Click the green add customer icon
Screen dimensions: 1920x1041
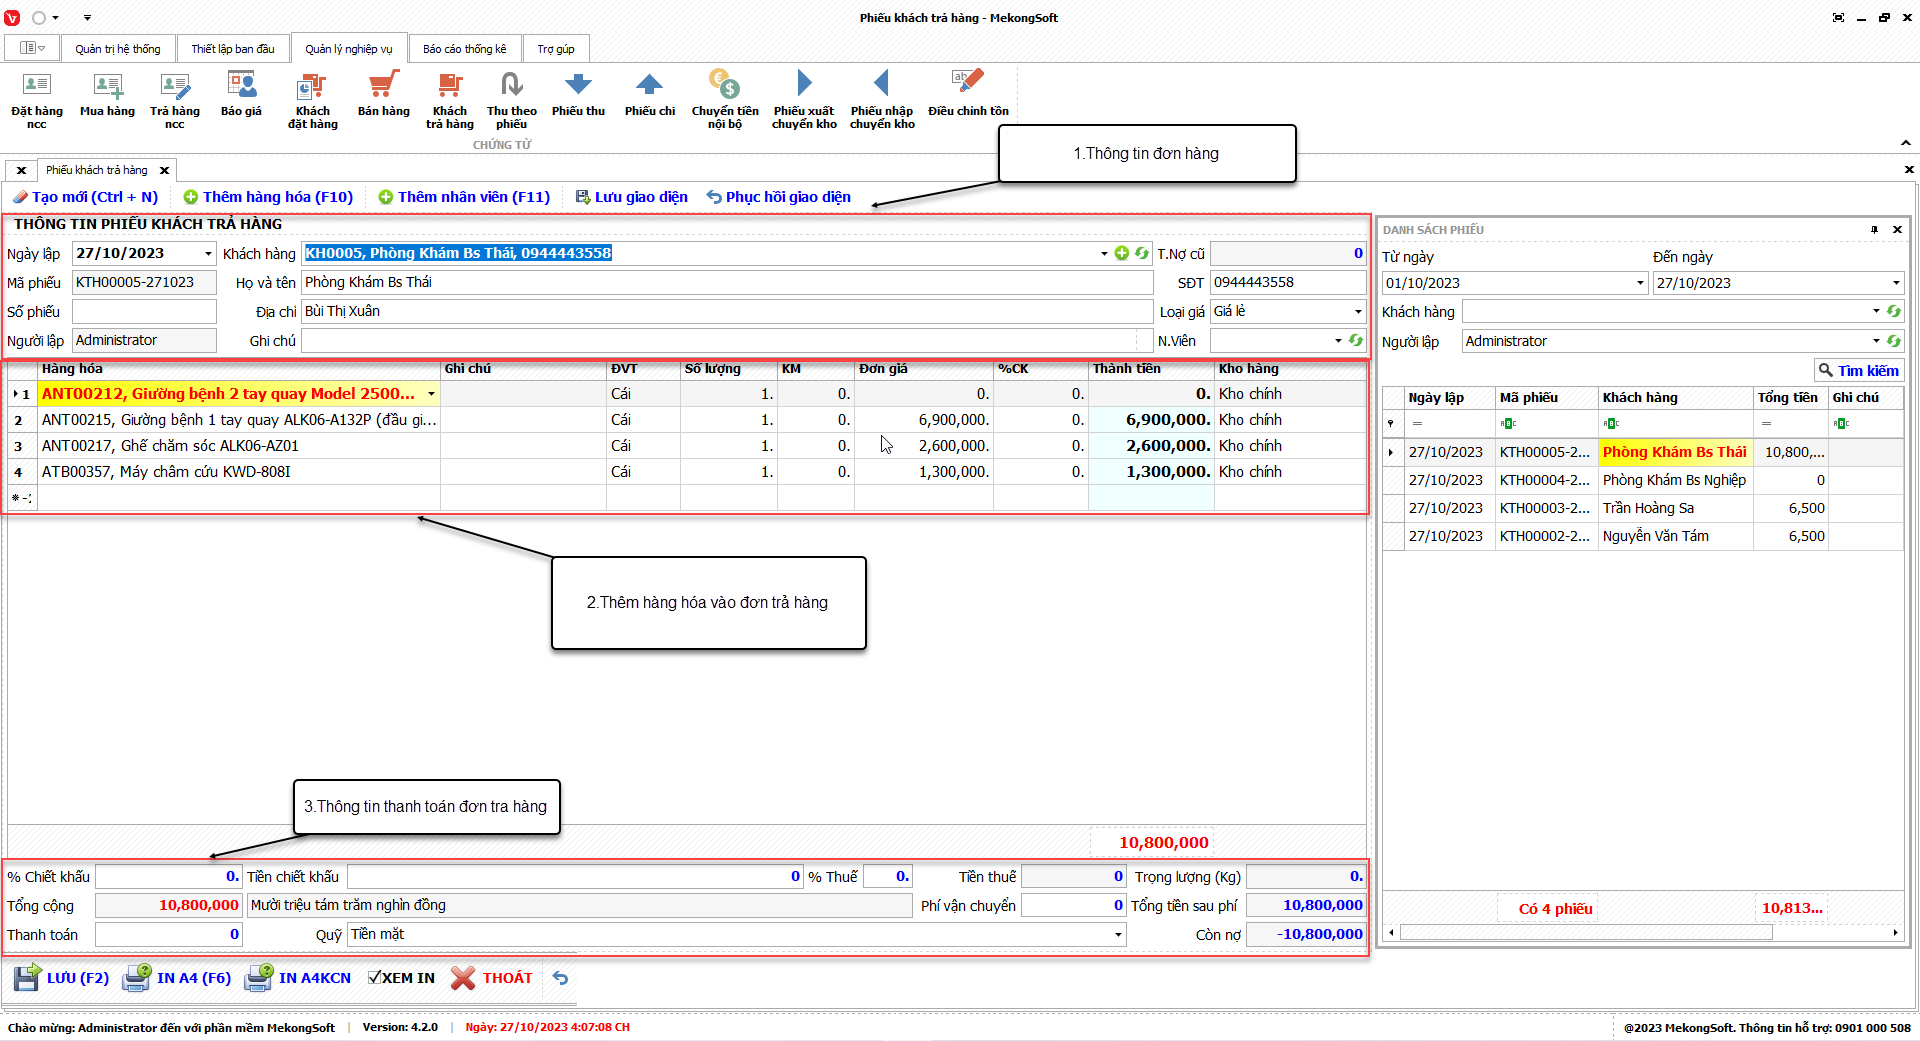point(1121,254)
